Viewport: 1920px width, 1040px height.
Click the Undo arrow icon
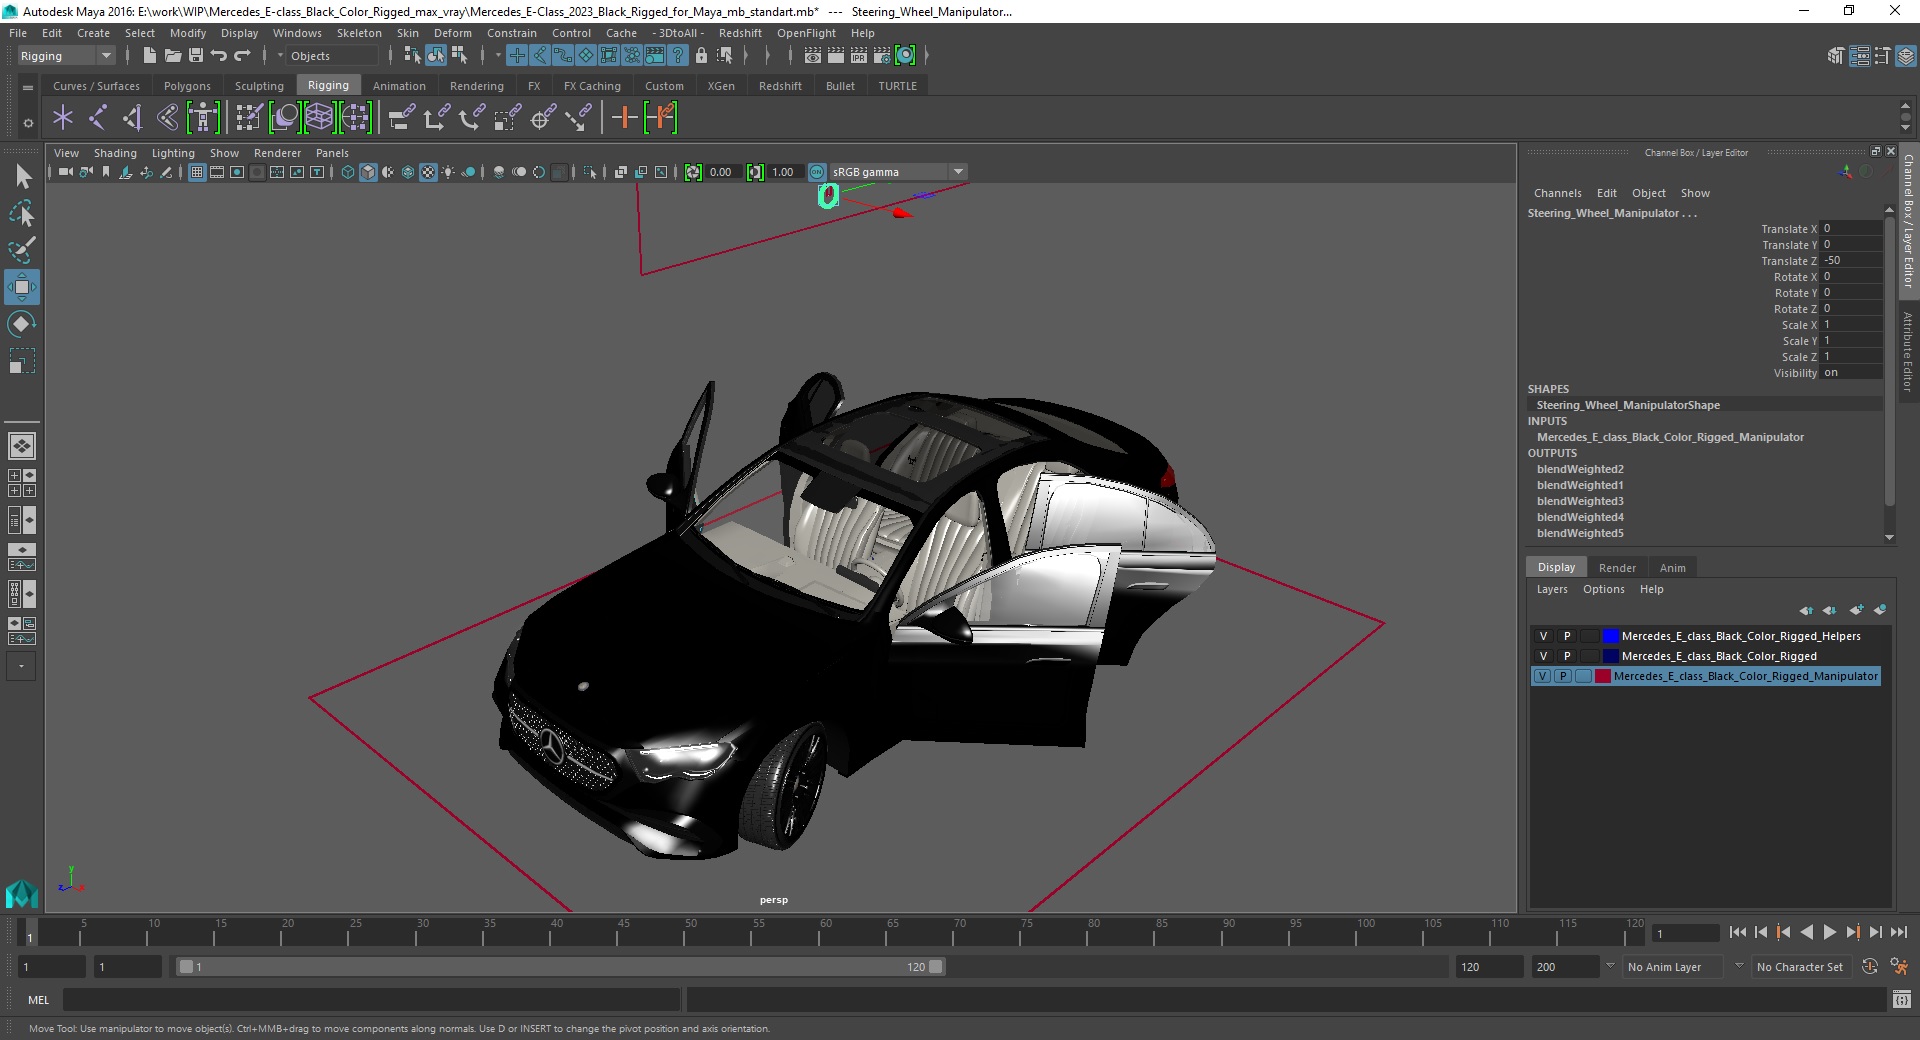[219, 56]
